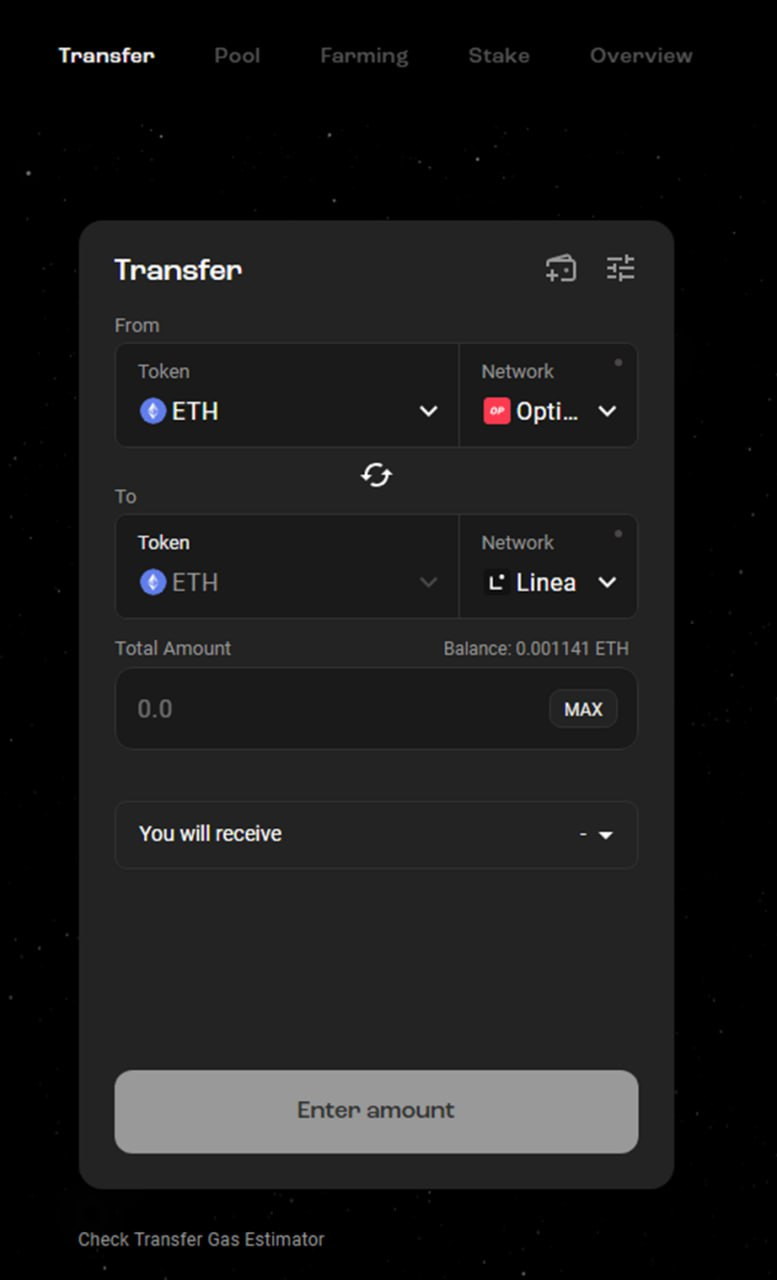Click the To network status dot
Viewport: 777px width, 1280px height.
(x=618, y=534)
